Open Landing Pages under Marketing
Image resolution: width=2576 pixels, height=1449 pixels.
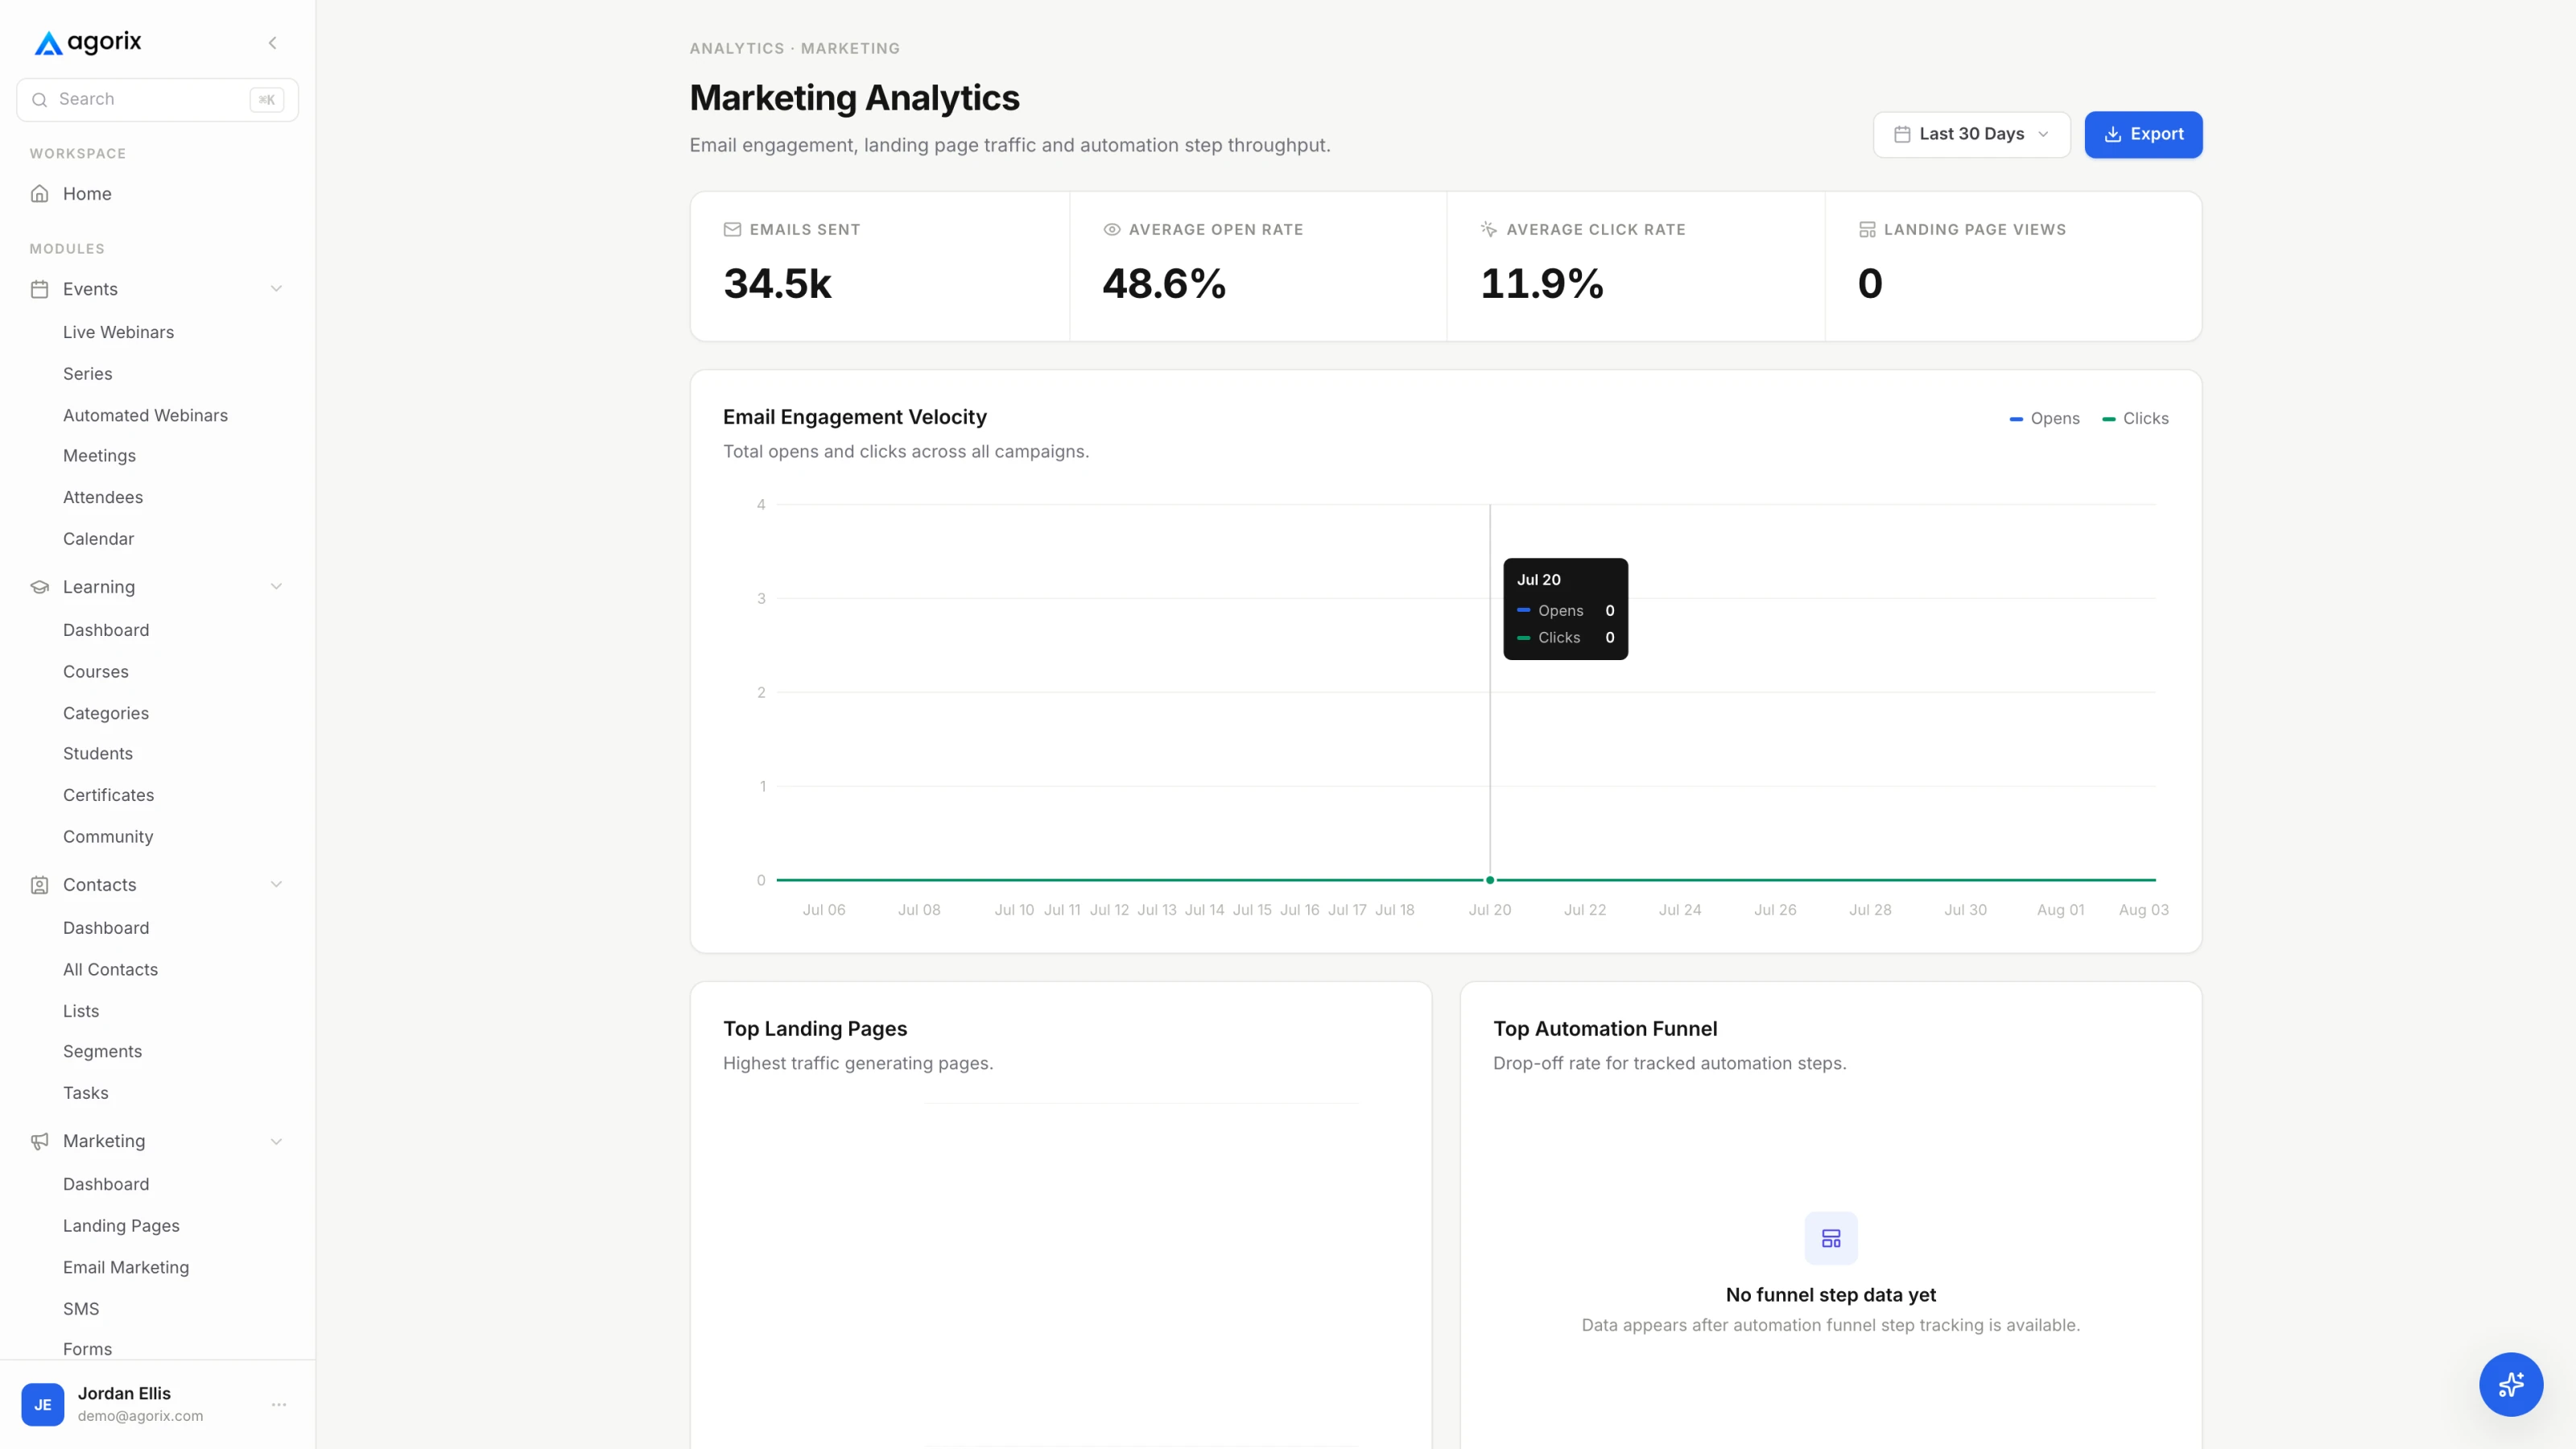(121, 1226)
